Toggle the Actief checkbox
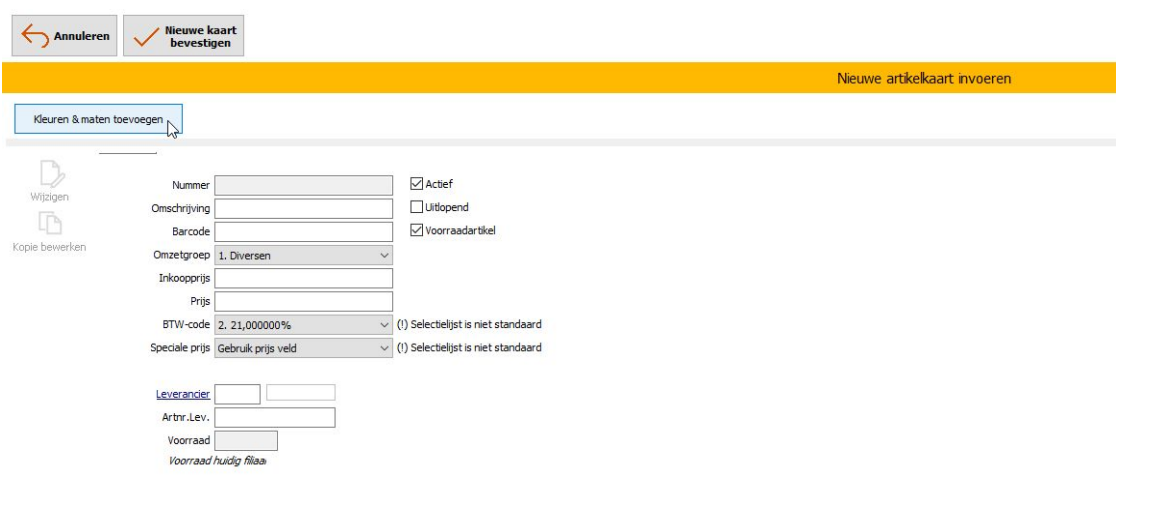Image resolution: width=1162 pixels, height=520 pixels. pos(417,184)
